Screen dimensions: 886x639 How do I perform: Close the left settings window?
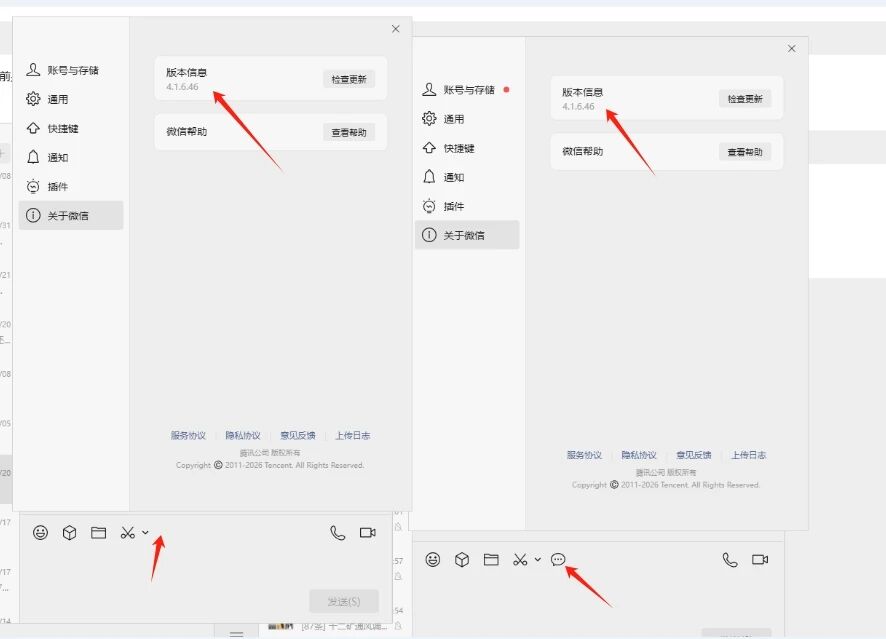tap(396, 29)
